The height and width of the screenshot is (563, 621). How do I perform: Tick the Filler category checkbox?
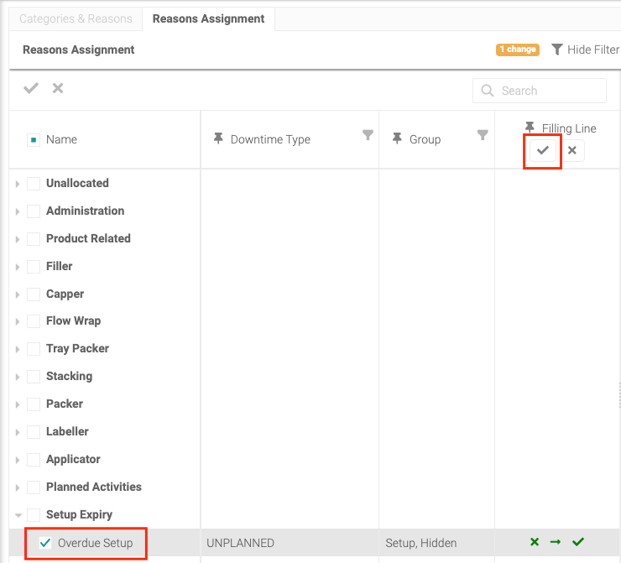click(x=34, y=267)
